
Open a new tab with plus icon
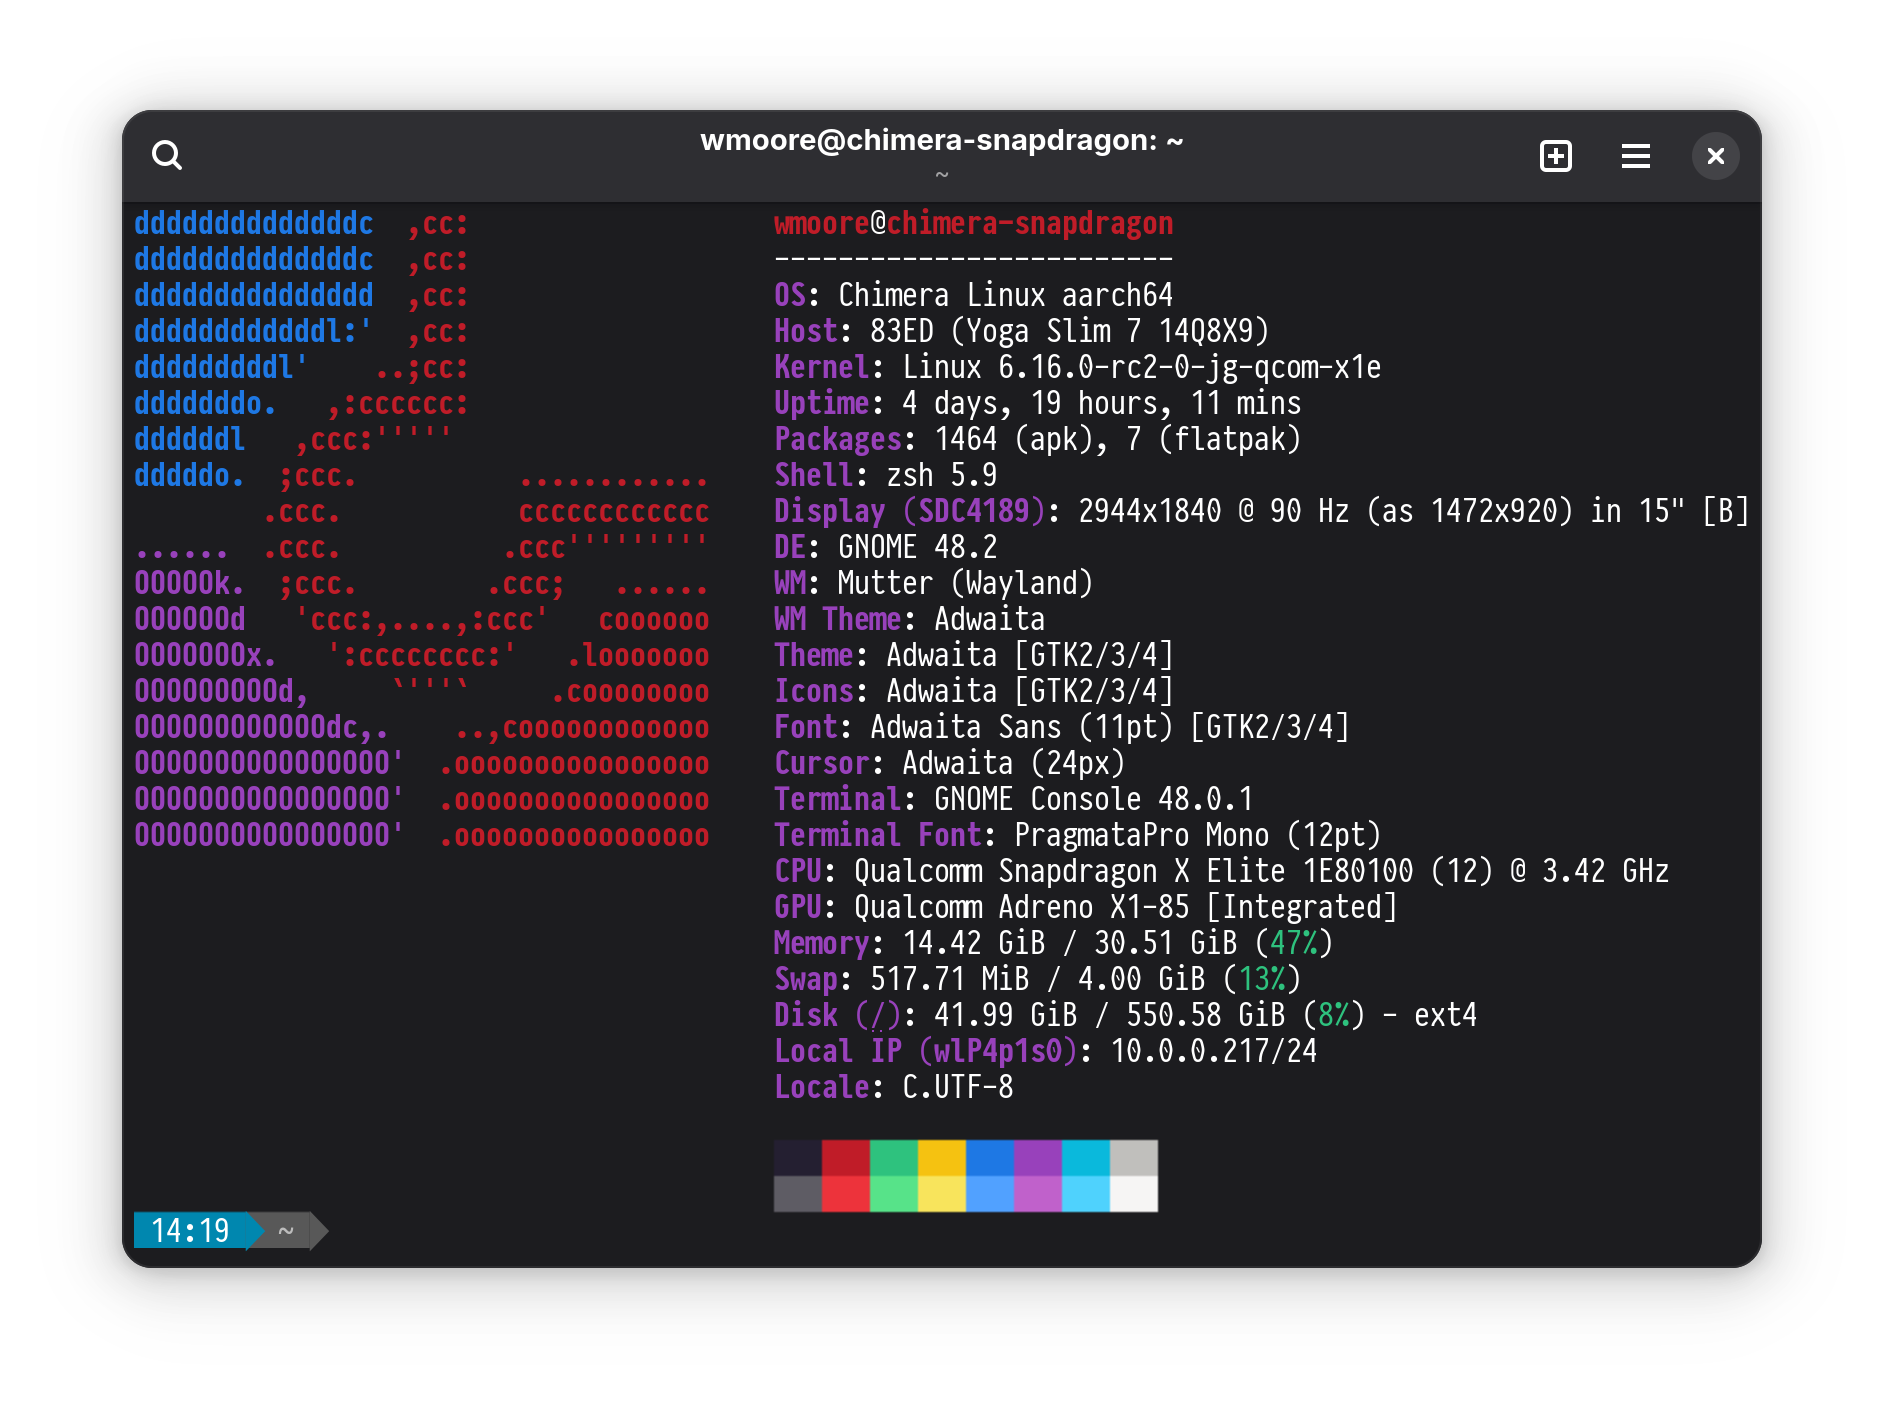(1555, 156)
